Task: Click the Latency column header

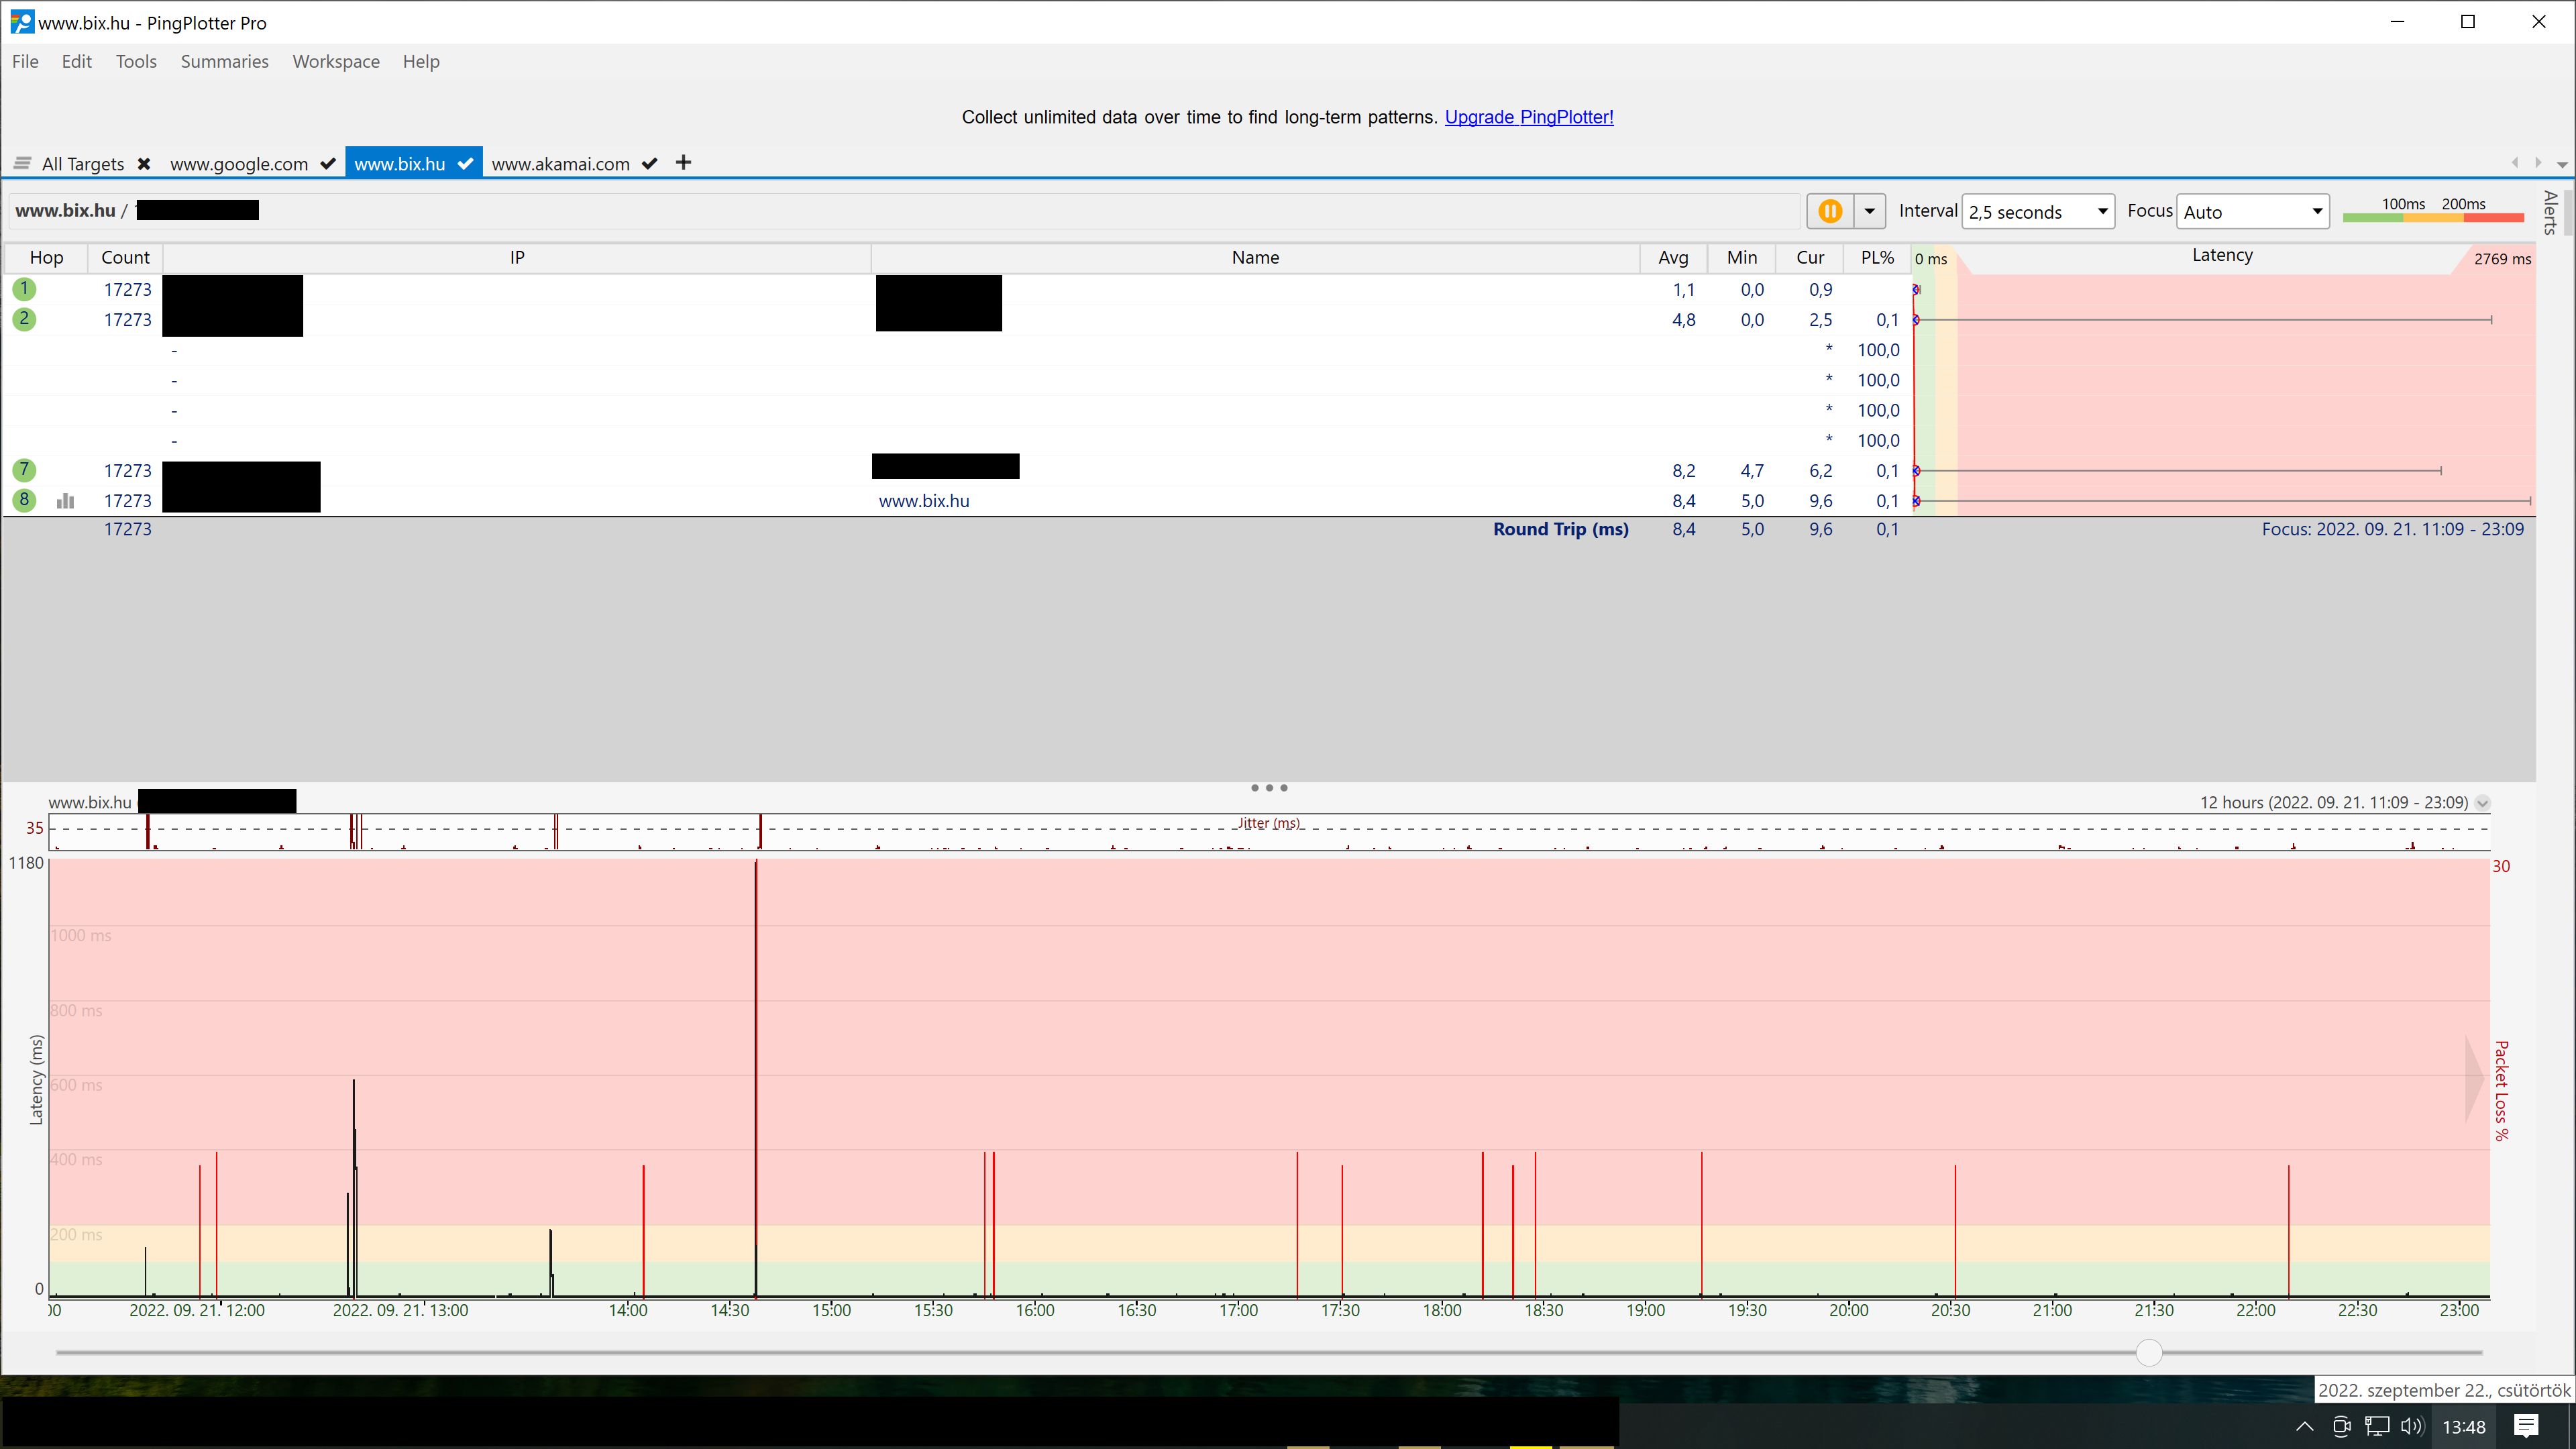Action: 2222,255
